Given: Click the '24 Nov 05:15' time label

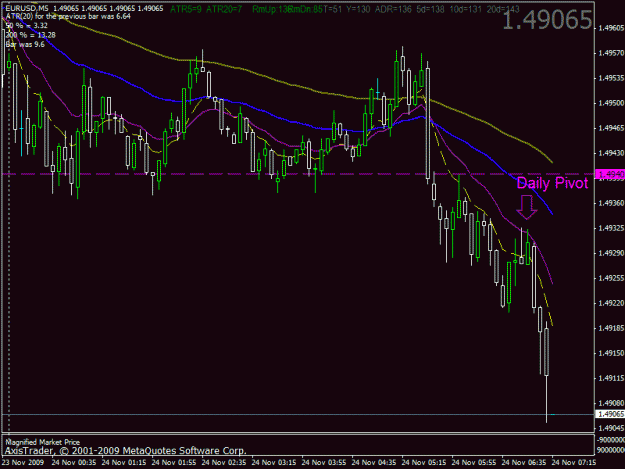Looking at the screenshot, I should [424, 463].
